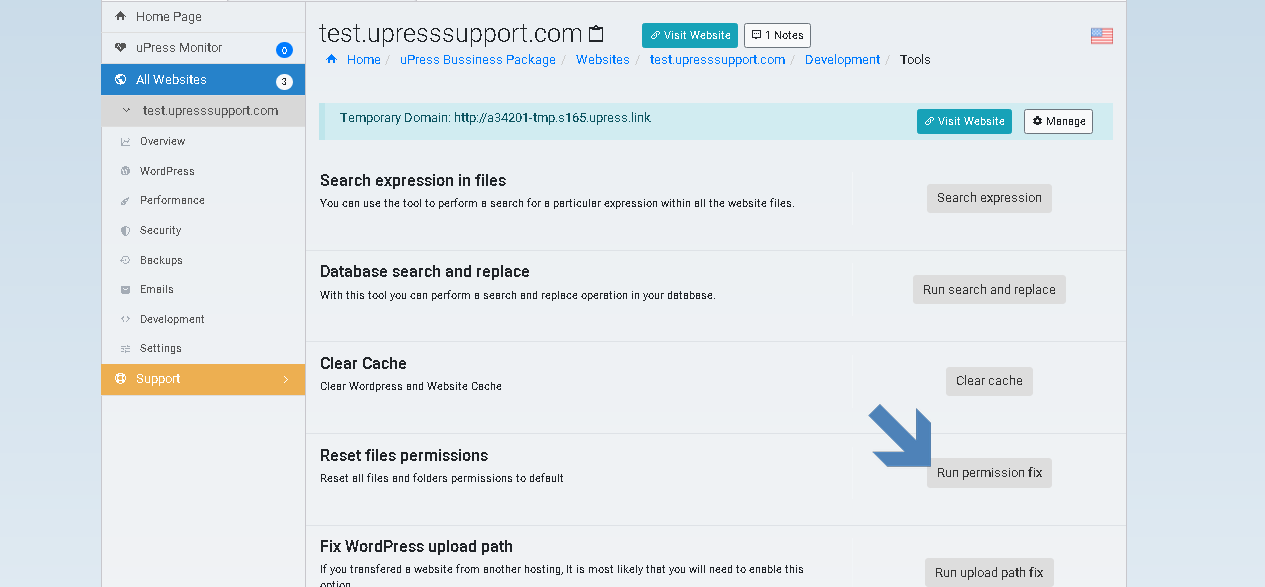This screenshot has width=1265, height=587.
Task: Click the US flag language icon
Action: (1102, 36)
